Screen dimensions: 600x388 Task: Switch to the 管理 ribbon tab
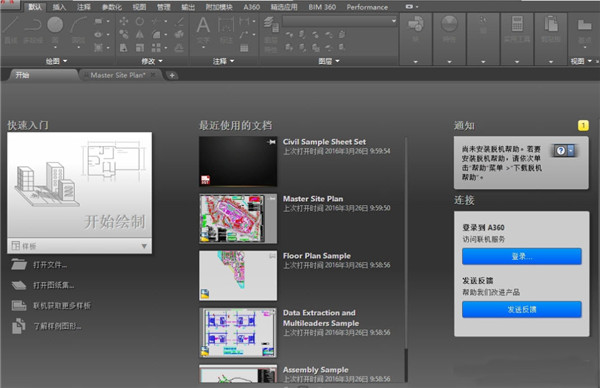163,7
